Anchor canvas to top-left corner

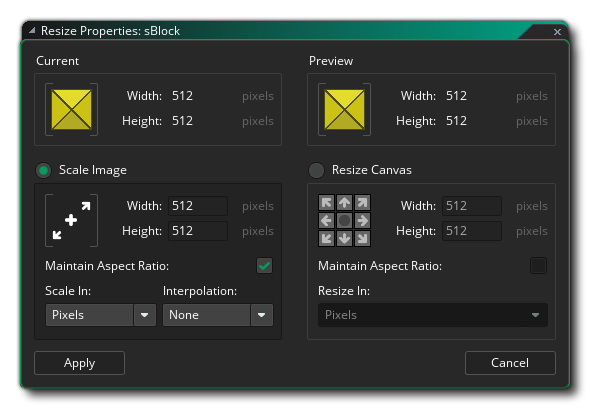point(326,203)
